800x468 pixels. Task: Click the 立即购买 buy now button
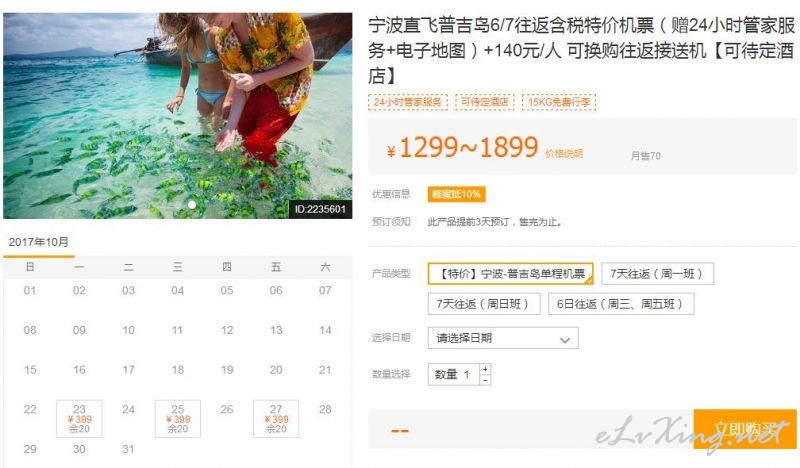point(745,429)
